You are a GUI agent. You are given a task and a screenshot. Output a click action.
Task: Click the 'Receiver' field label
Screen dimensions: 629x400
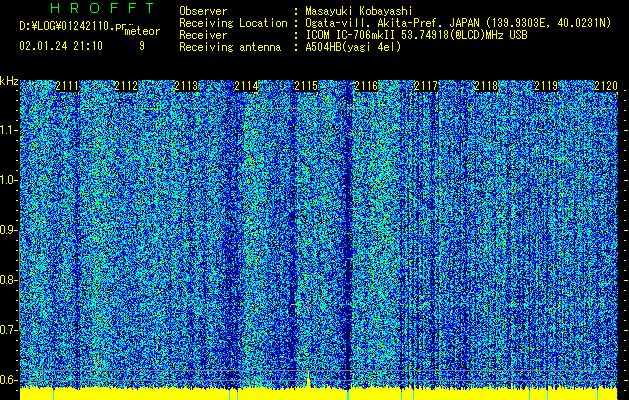203,35
